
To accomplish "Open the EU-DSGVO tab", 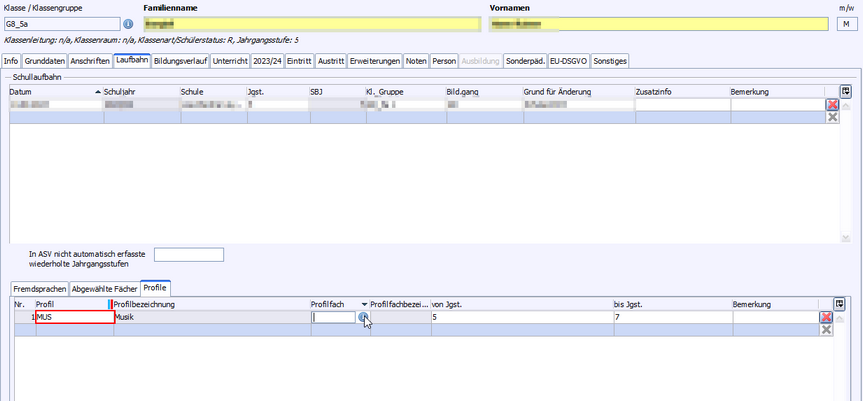I will (568, 61).
